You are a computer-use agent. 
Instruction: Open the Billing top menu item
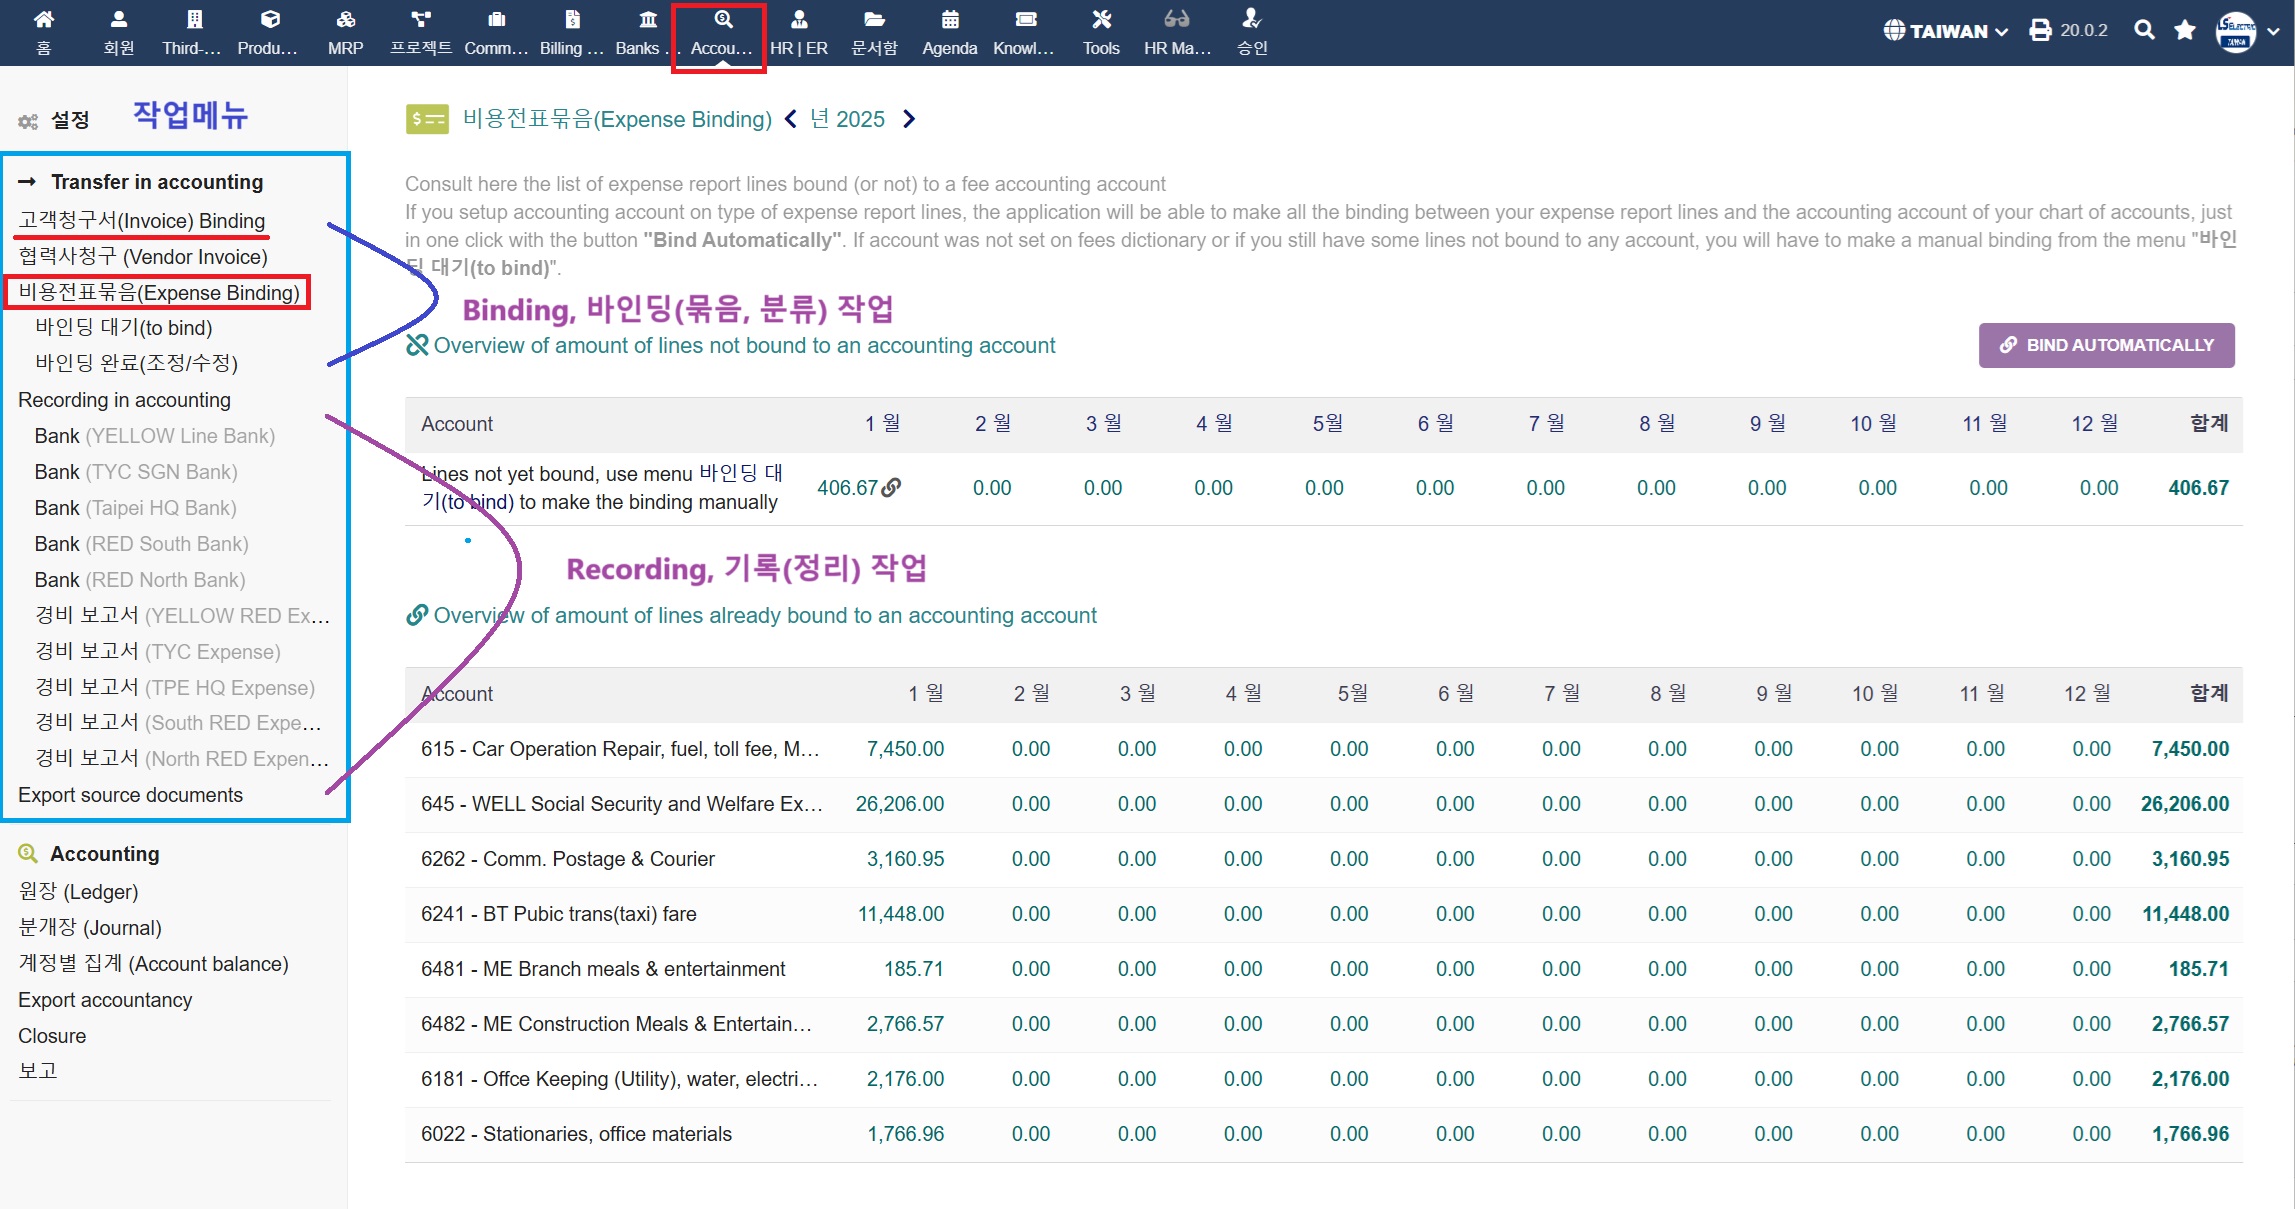point(571,32)
